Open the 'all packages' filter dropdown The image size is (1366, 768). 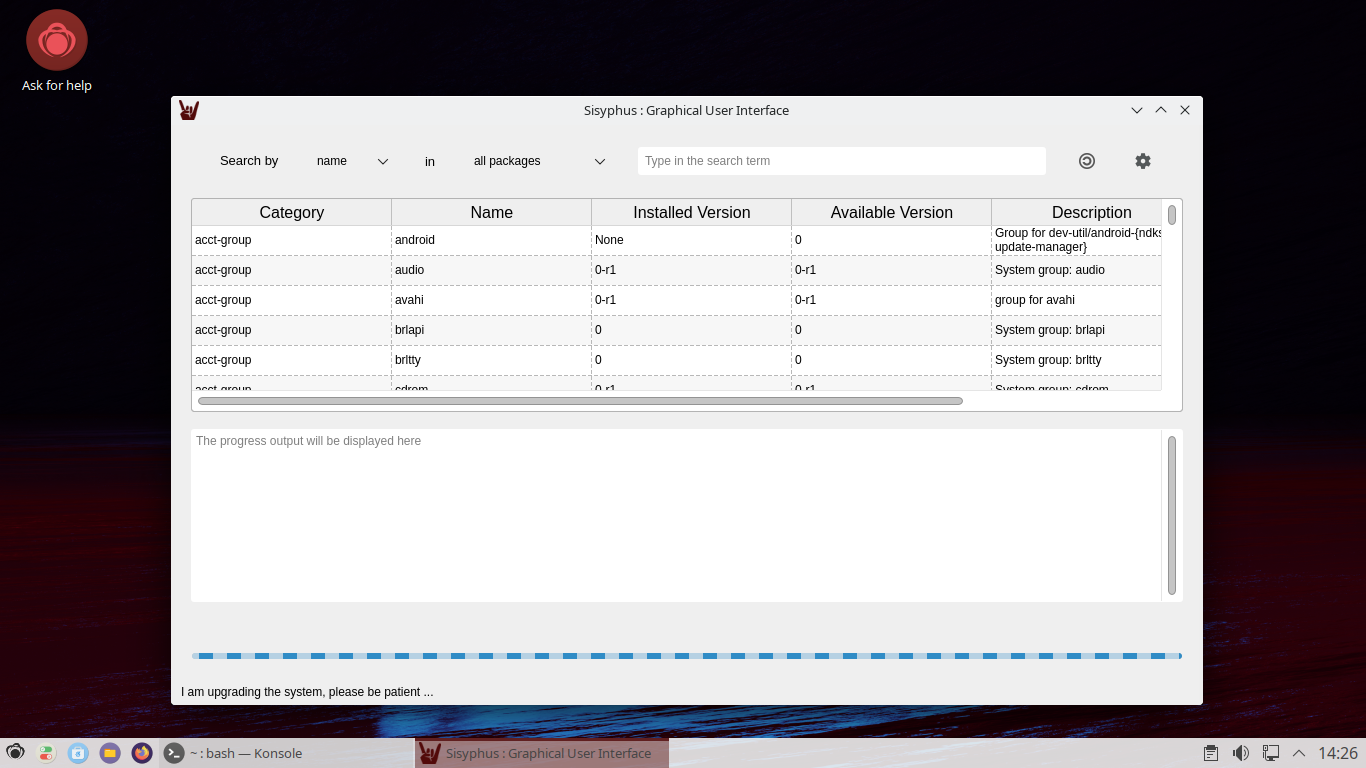540,161
